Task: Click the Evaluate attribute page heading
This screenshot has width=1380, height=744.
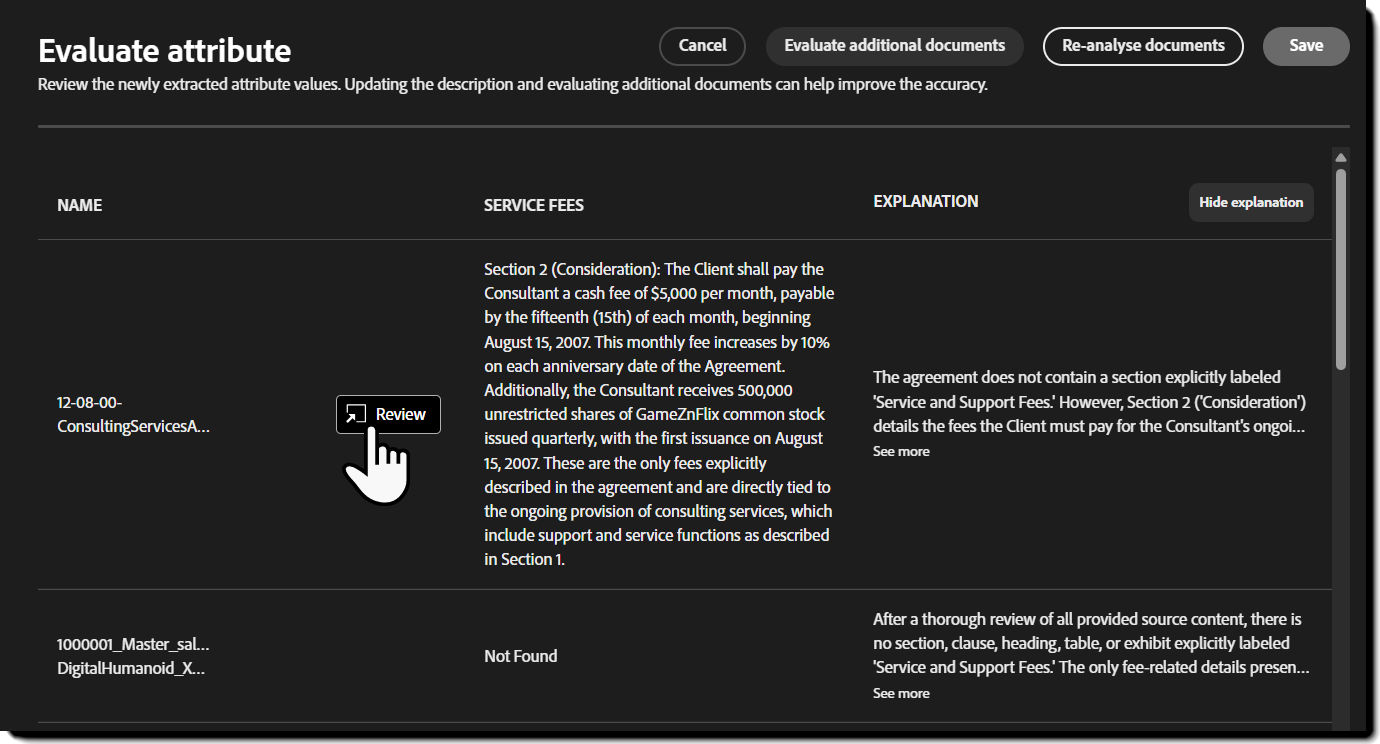Action: (163, 49)
